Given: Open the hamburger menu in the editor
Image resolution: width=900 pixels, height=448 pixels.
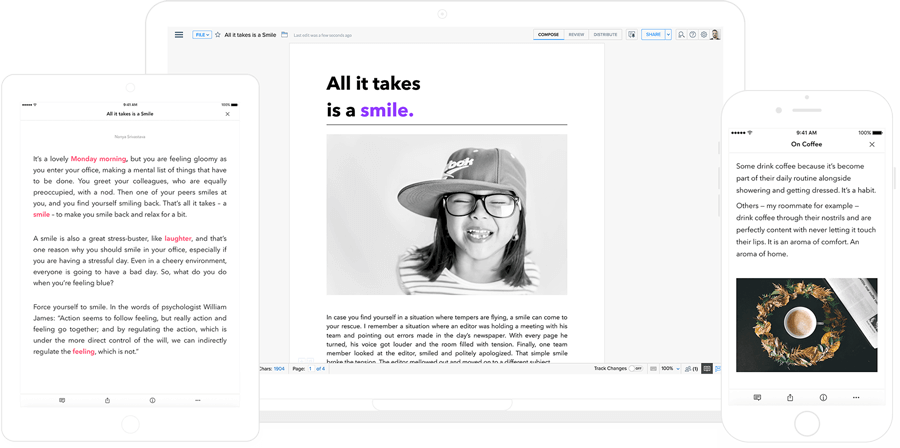Looking at the screenshot, I should (179, 34).
